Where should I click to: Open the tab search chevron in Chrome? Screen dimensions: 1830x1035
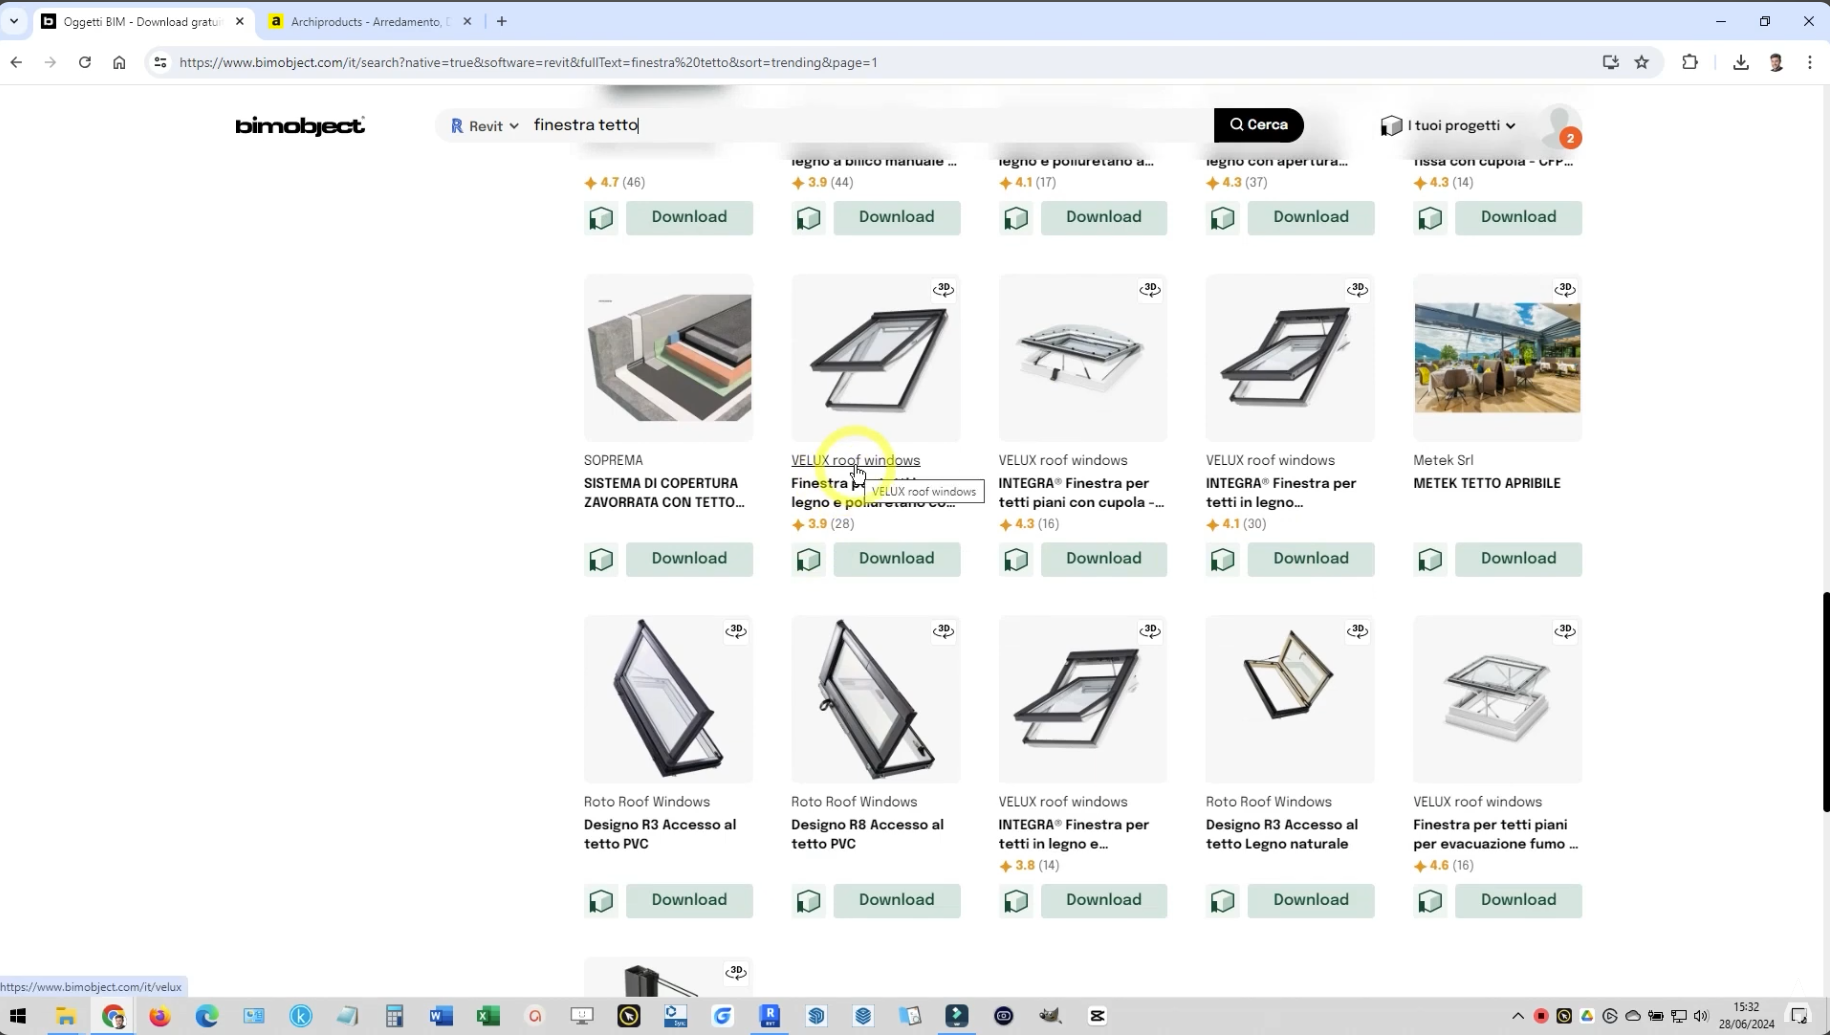[14, 21]
